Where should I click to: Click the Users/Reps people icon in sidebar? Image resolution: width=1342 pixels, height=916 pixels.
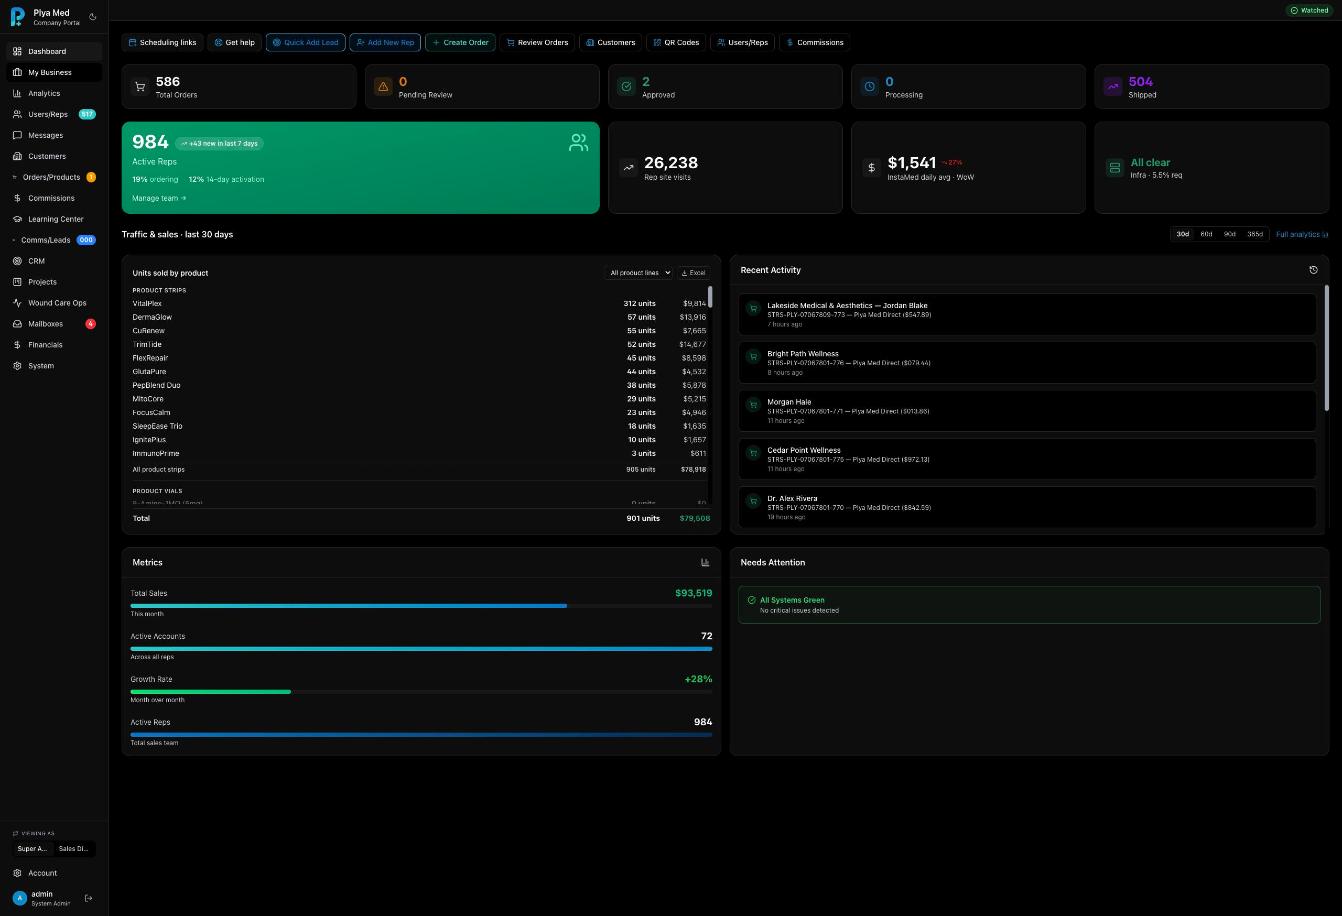coord(17,114)
